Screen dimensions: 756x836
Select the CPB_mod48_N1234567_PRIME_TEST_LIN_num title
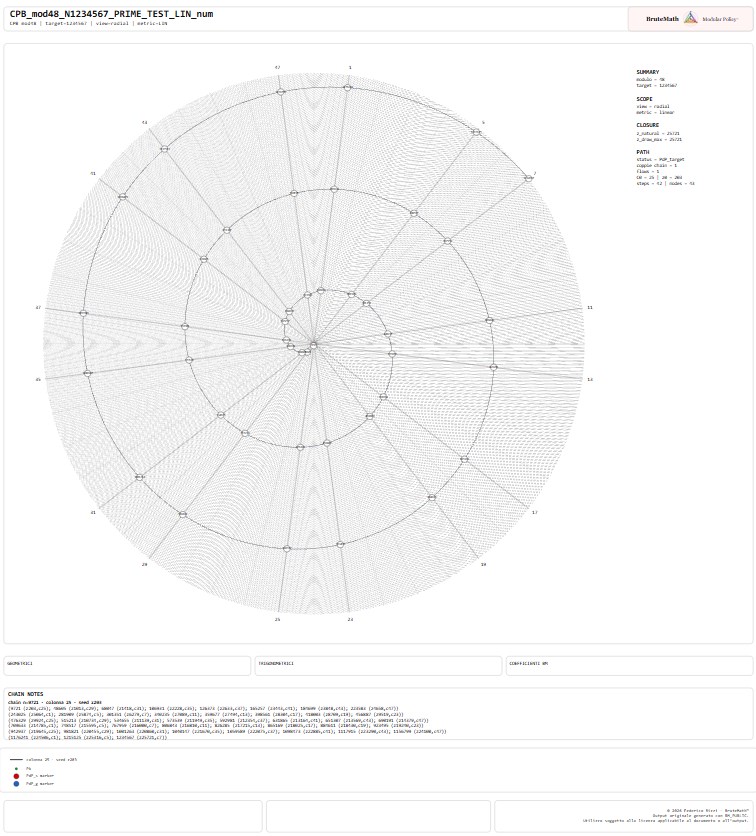tap(111, 14)
